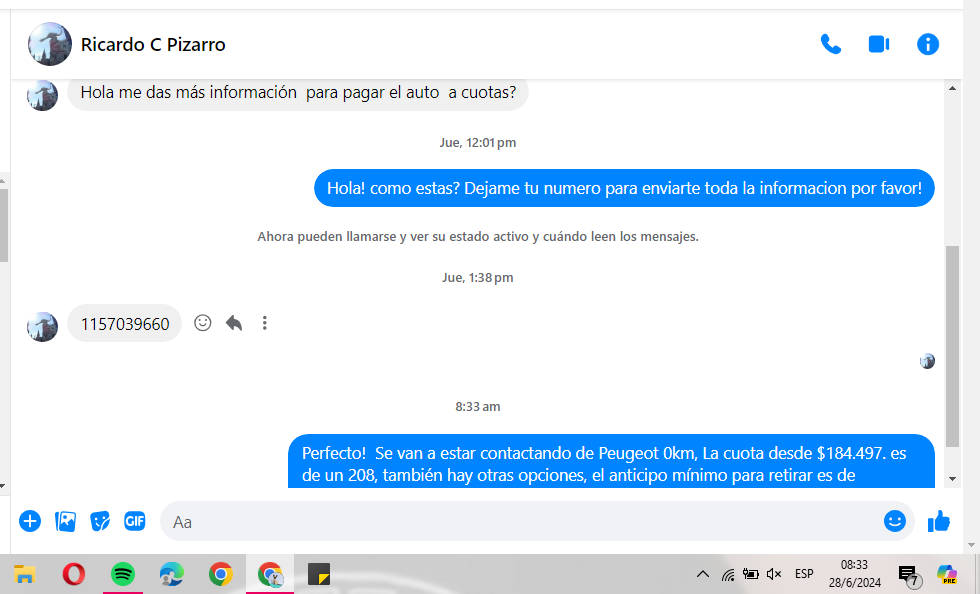
Task: Open more actions plus icon
Action: click(30, 521)
